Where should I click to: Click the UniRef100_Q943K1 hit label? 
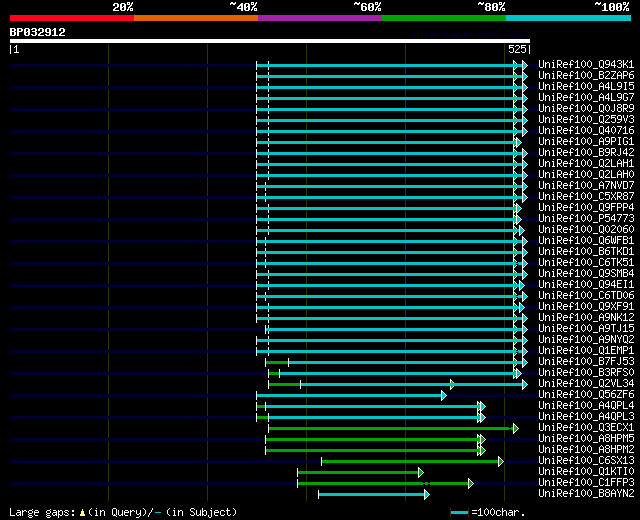pyautogui.click(x=586, y=64)
